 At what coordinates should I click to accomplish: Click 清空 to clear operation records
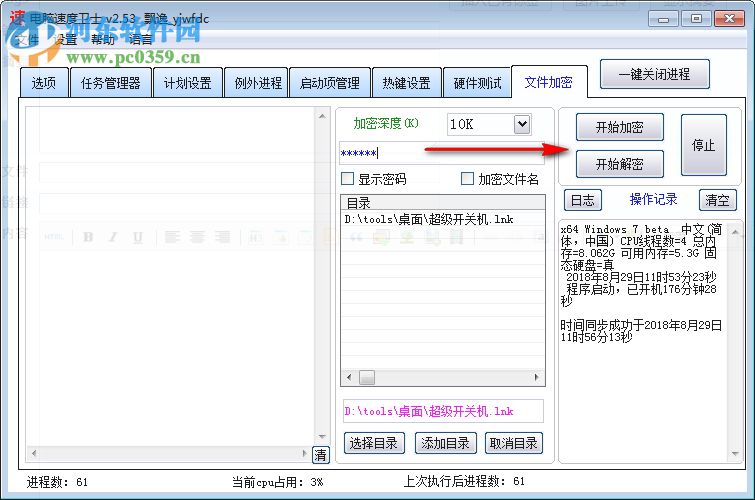point(717,200)
